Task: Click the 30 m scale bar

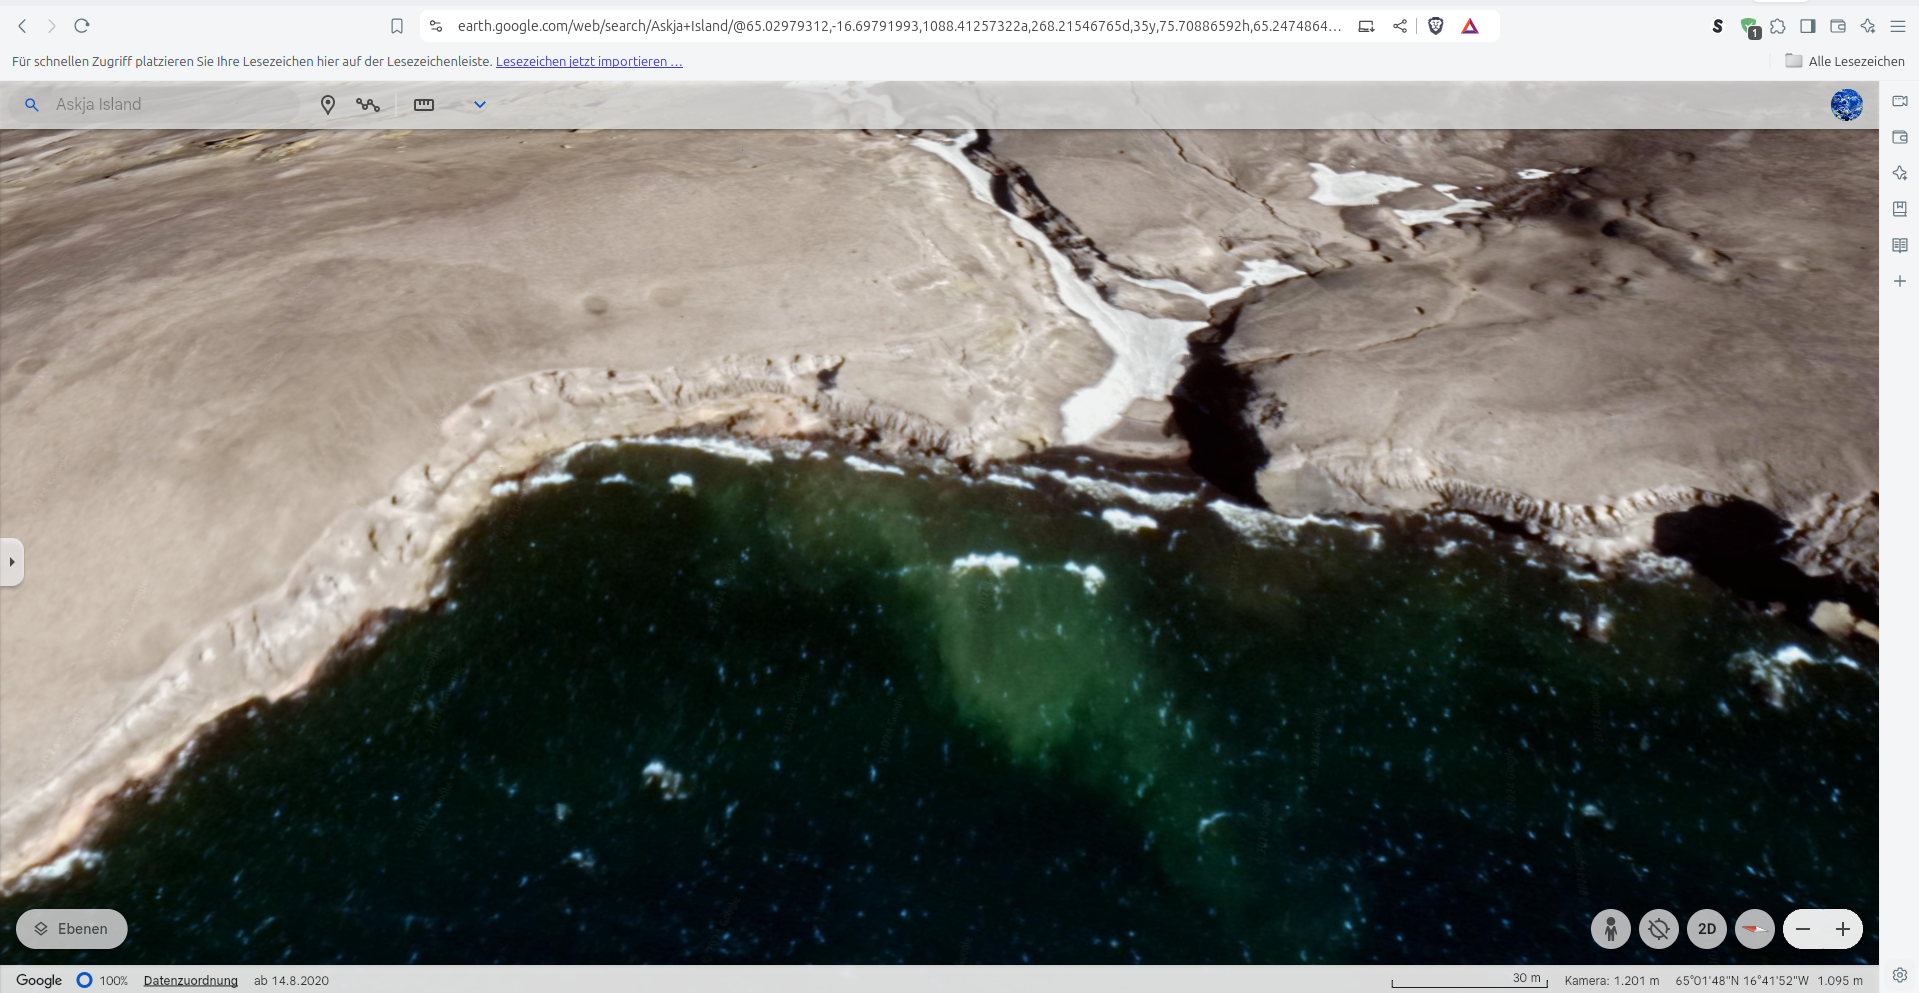Action: 1469,980
